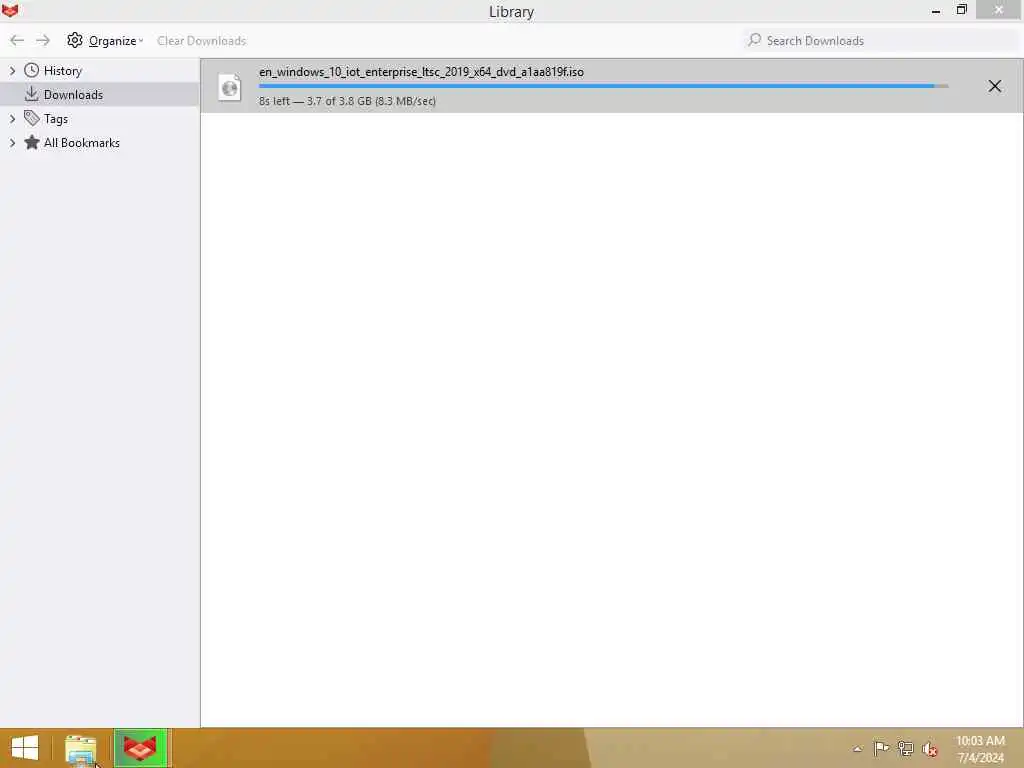Click the Library title bar app icon
This screenshot has width=1024, height=768.
click(10, 10)
